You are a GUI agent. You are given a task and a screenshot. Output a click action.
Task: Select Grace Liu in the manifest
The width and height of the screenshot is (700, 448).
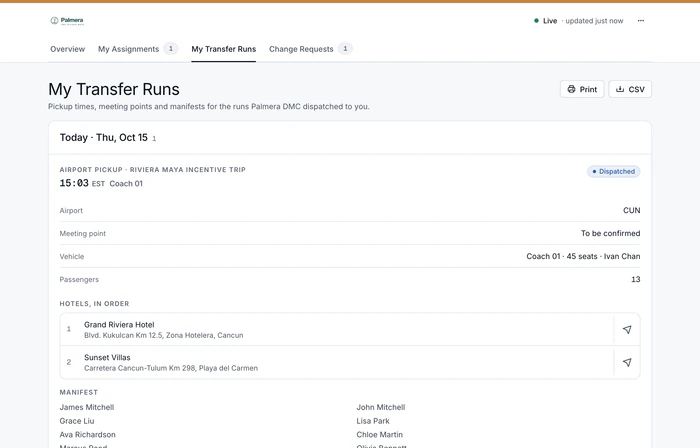(x=77, y=421)
